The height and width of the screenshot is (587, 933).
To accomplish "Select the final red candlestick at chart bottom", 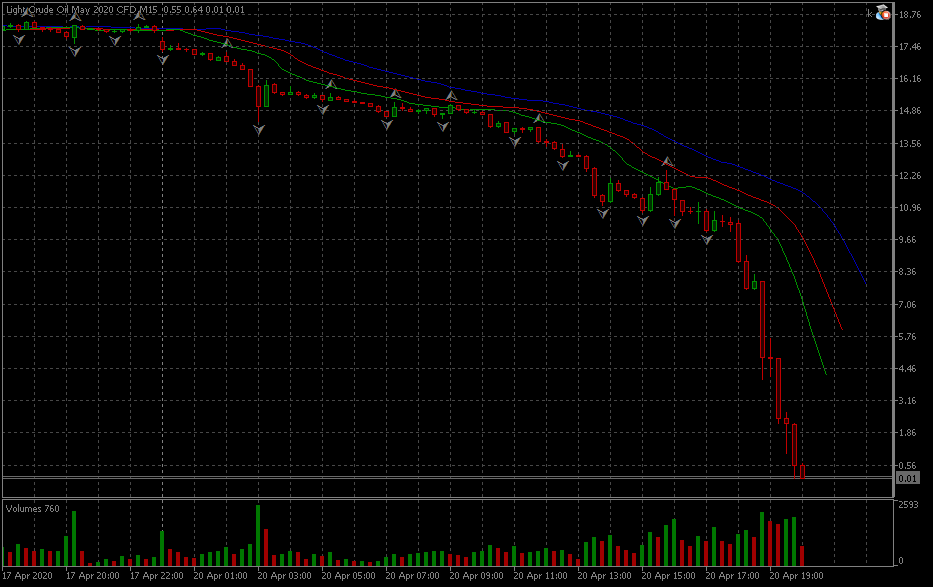I will [x=802, y=472].
